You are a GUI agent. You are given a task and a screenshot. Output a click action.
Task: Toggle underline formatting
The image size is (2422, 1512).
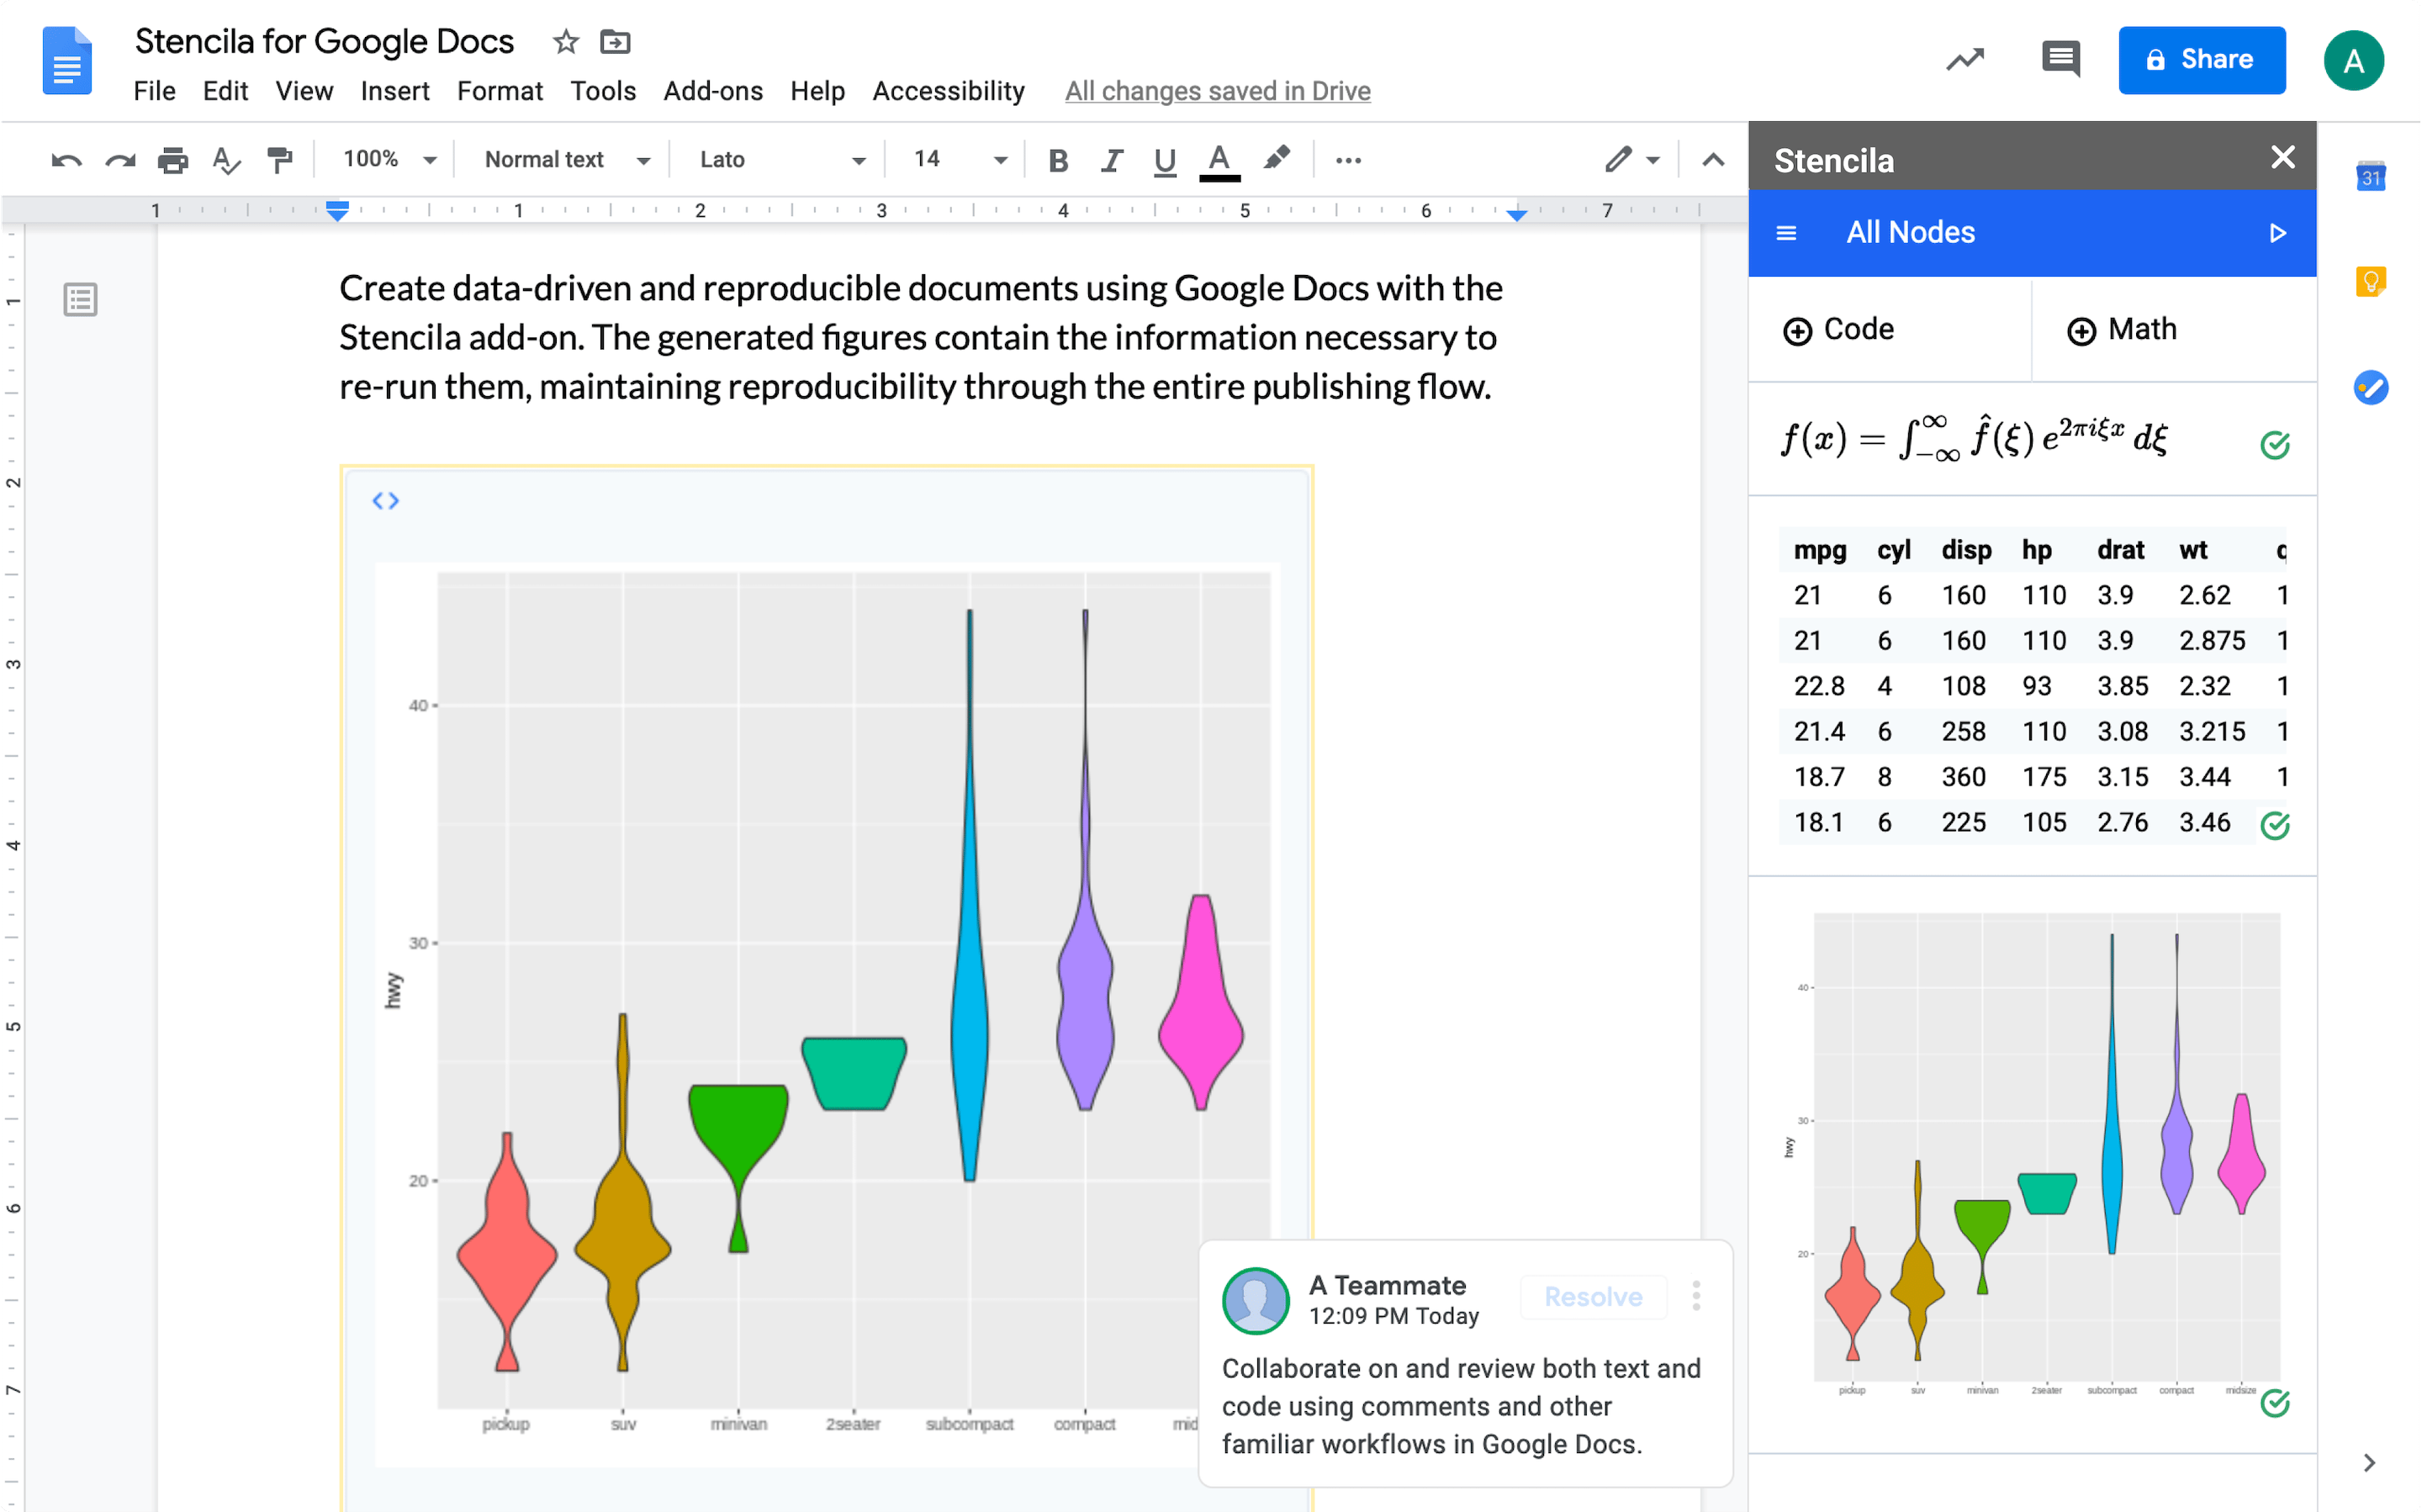[1163, 159]
